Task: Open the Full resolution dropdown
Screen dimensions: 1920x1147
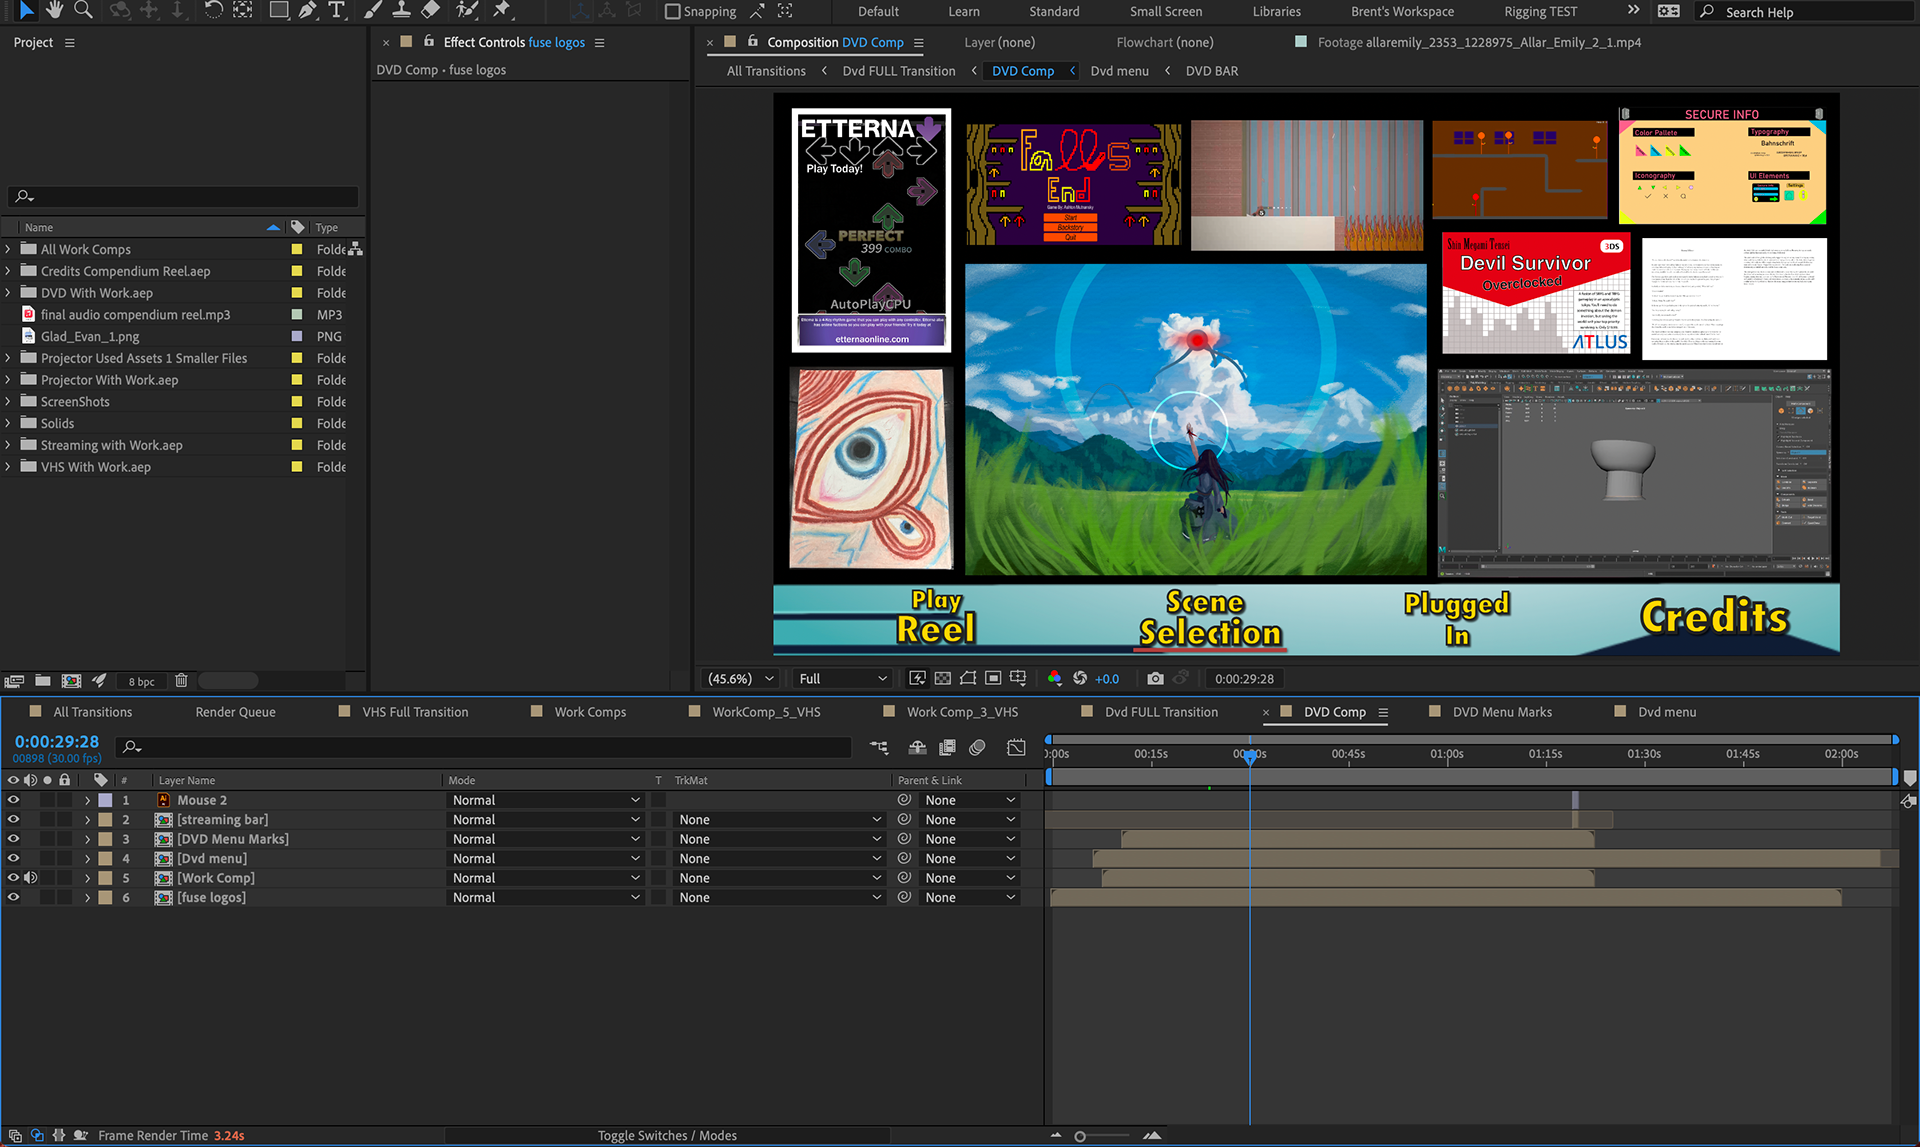Action: click(843, 678)
